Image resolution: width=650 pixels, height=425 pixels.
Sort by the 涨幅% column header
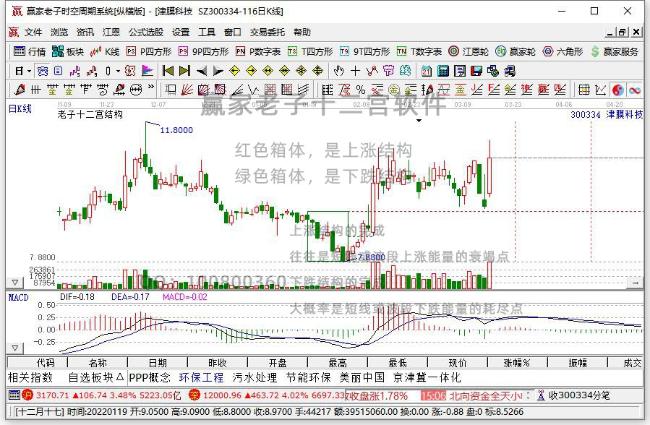pos(517,363)
